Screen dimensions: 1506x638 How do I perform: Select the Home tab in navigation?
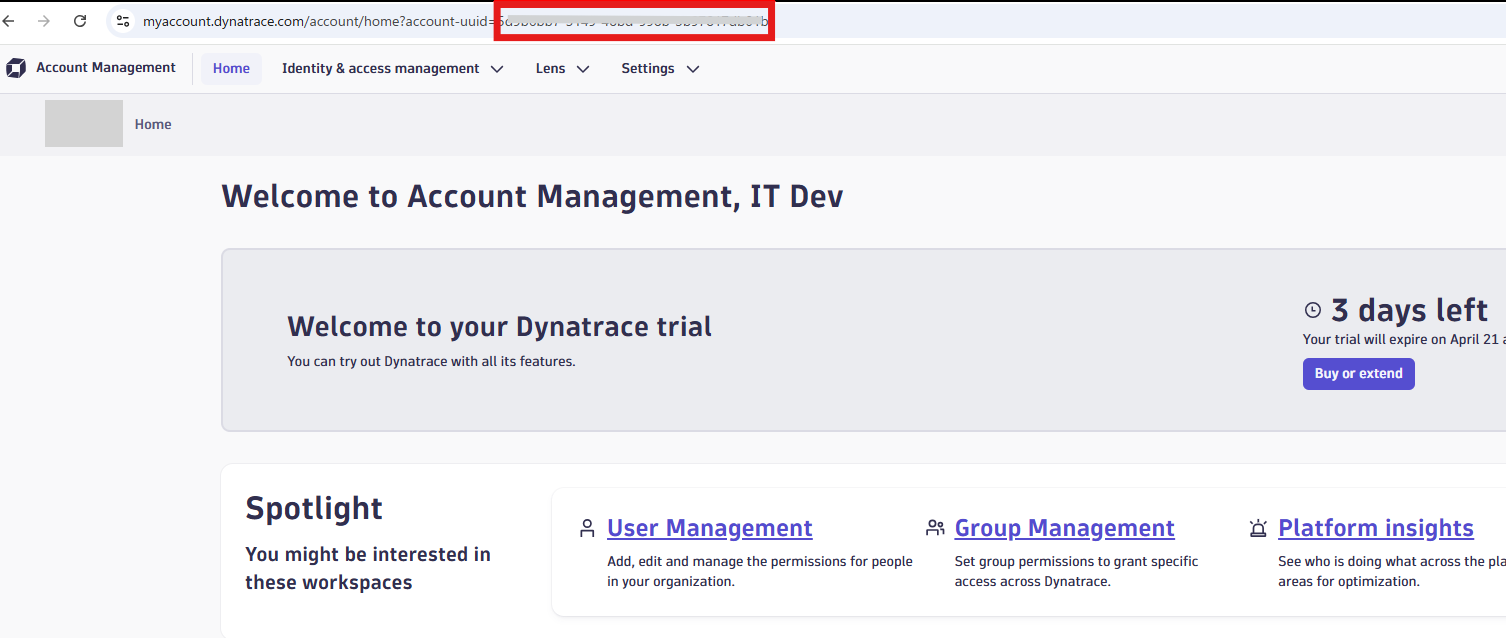click(x=231, y=68)
